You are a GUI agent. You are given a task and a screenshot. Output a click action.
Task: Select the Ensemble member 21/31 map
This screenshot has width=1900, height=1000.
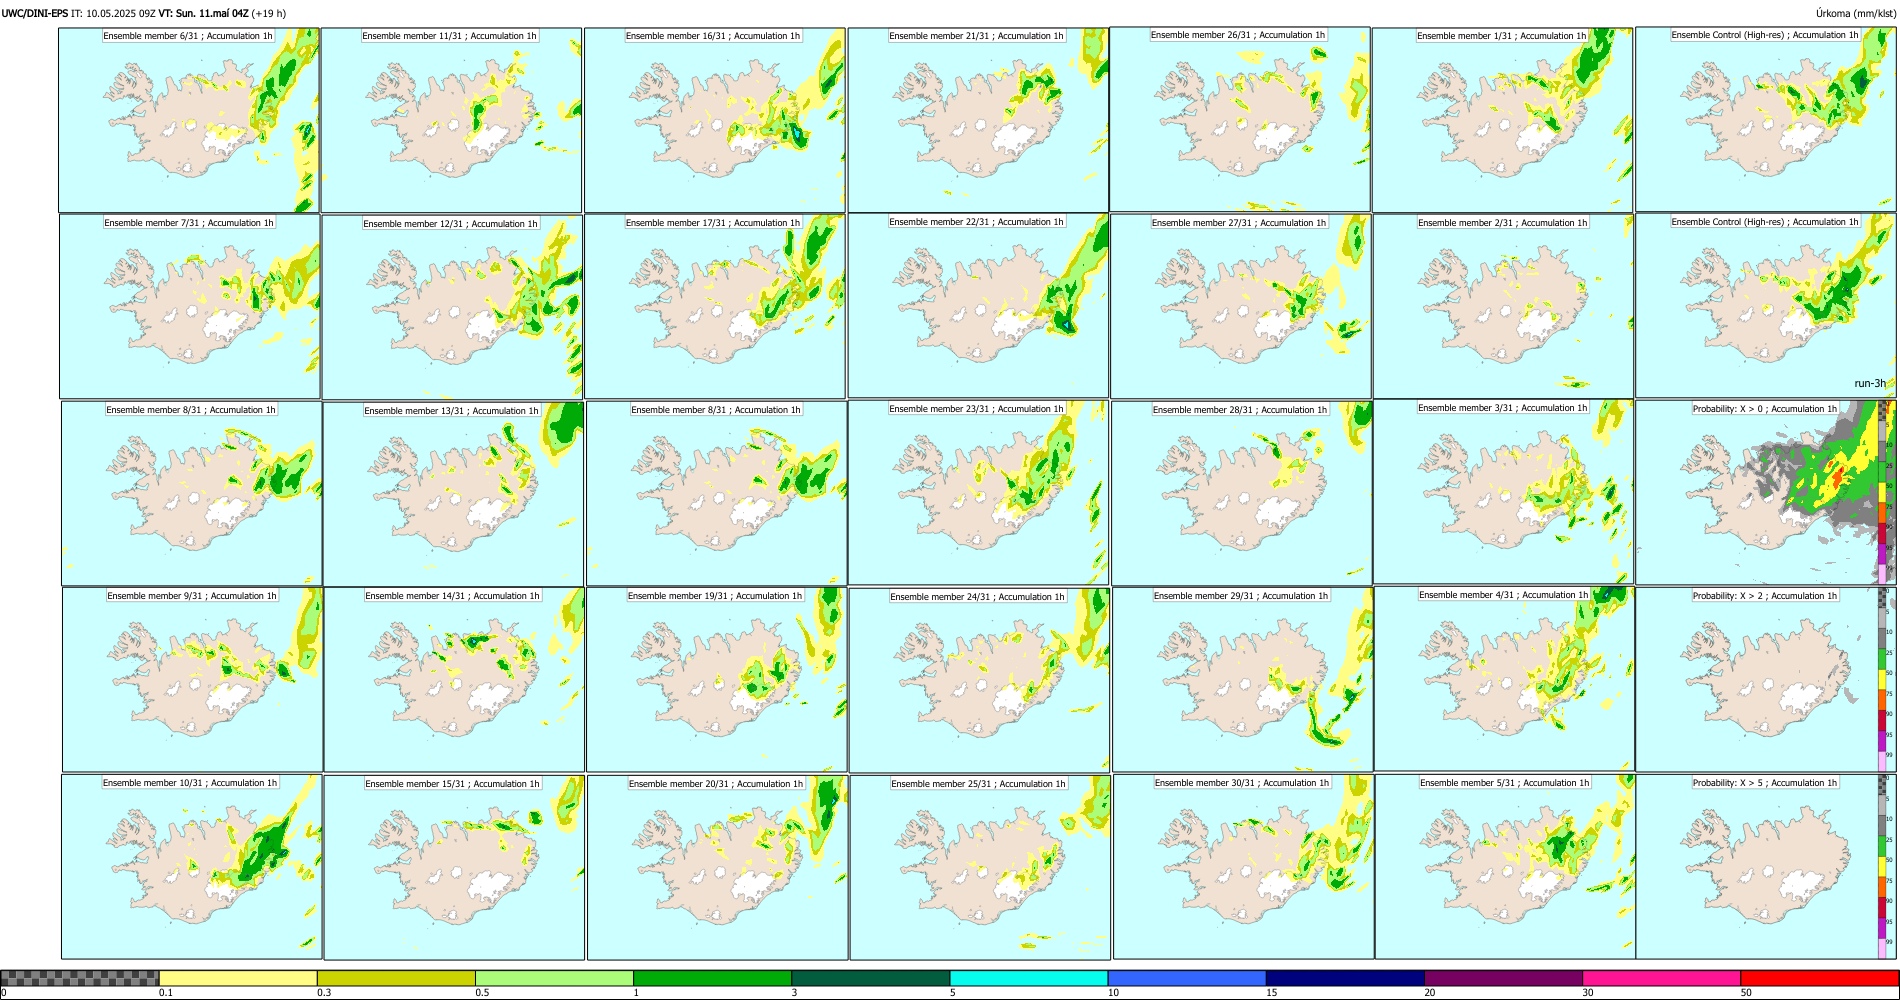point(978,120)
